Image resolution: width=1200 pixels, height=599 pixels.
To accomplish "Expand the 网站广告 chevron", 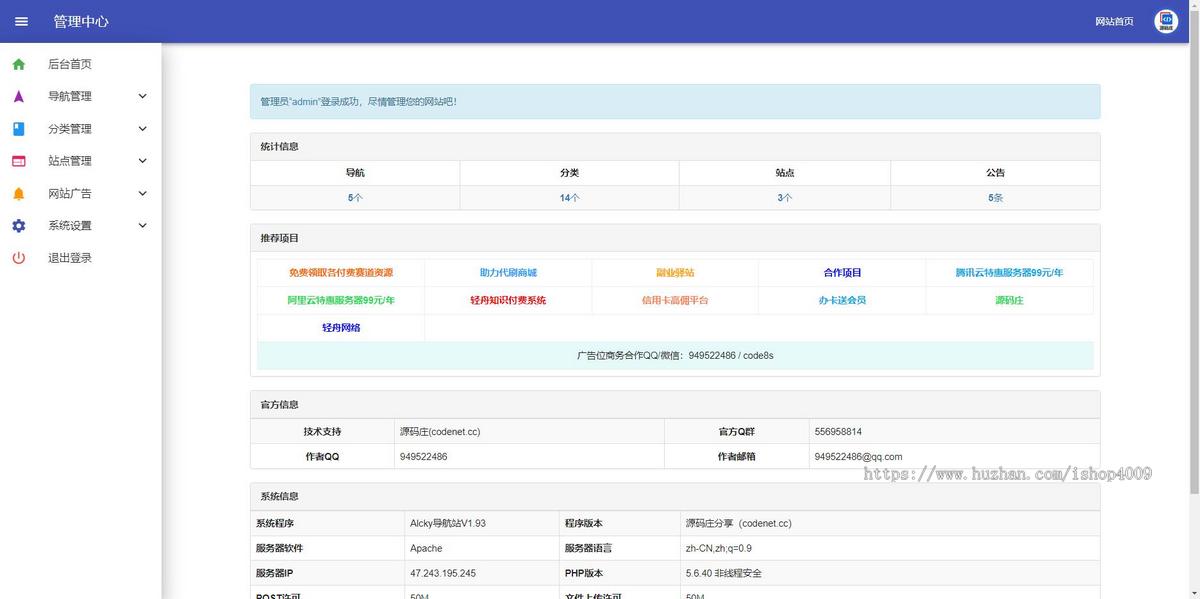I will pyautogui.click(x=142, y=193).
